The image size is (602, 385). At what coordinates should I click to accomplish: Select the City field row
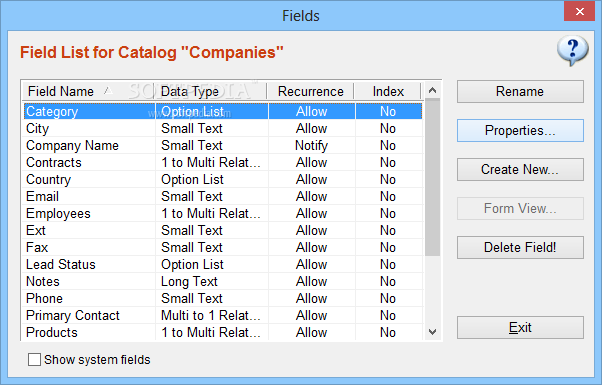[223, 128]
